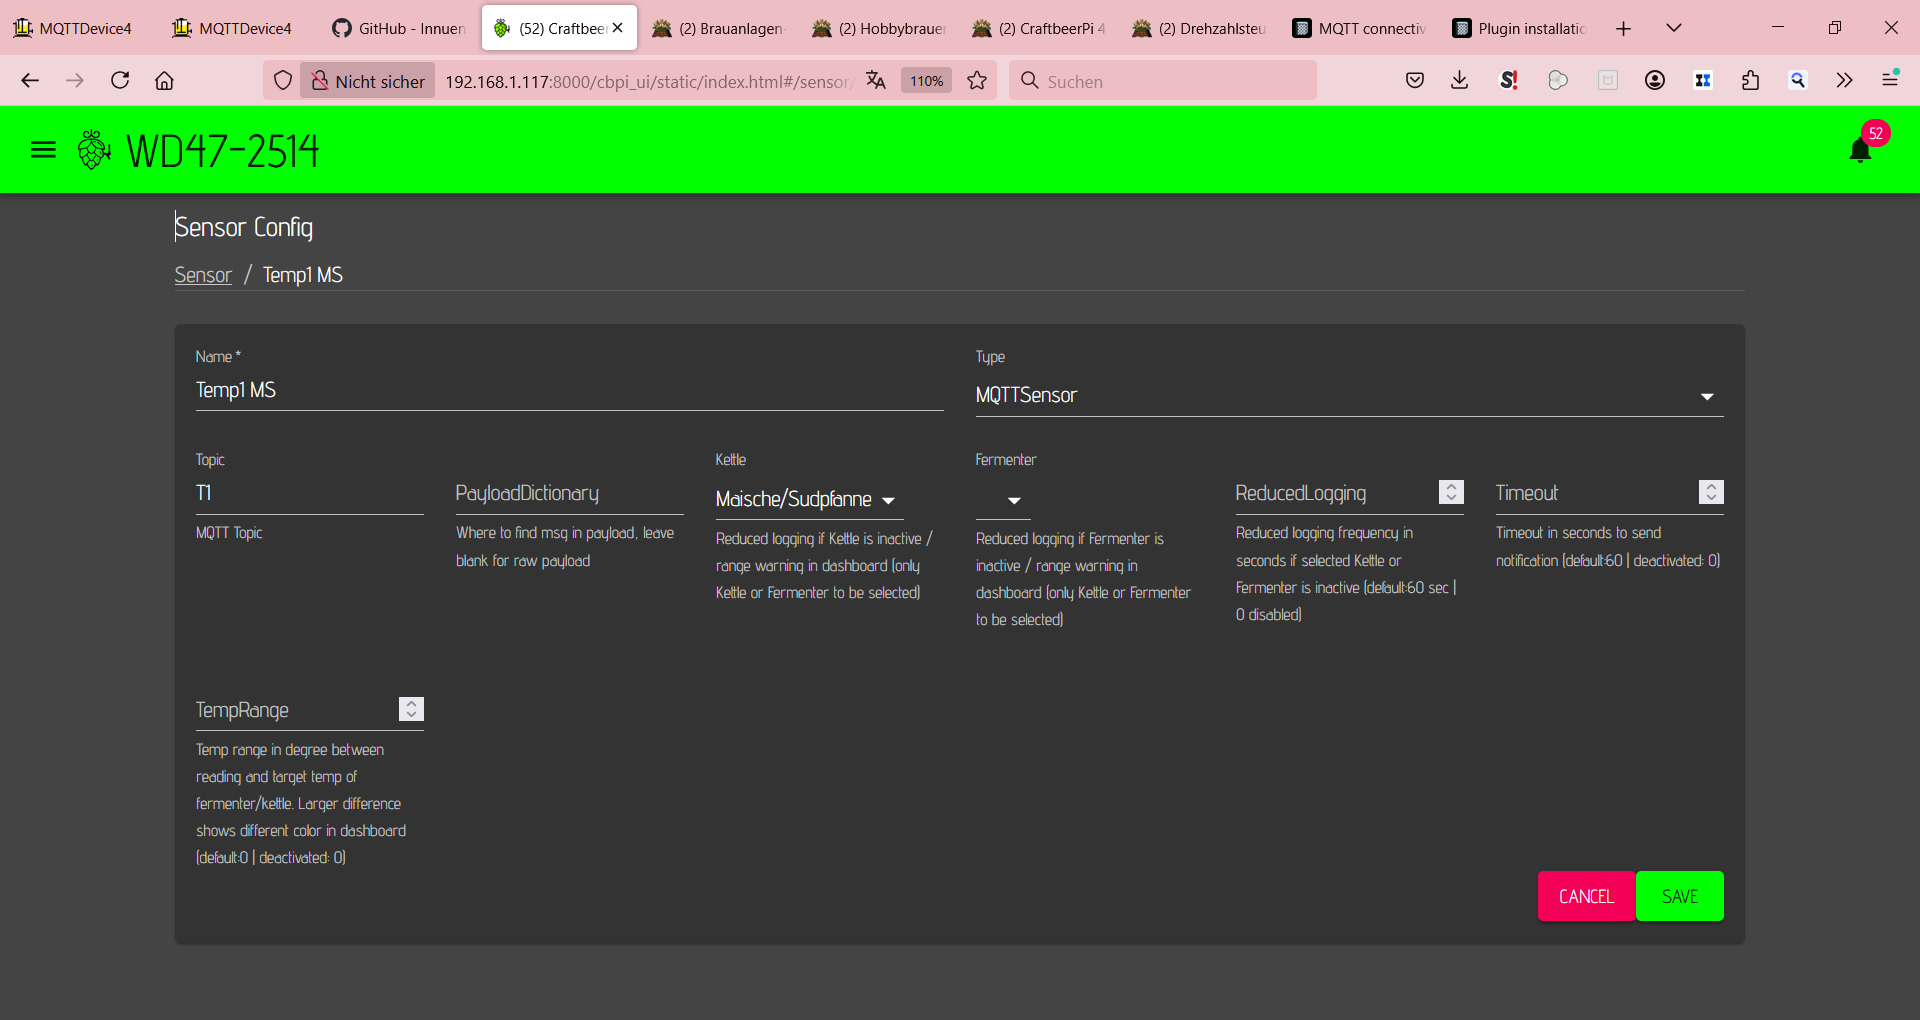1920x1020 pixels.
Task: Click the TempRange stepper arrows
Action: click(411, 709)
